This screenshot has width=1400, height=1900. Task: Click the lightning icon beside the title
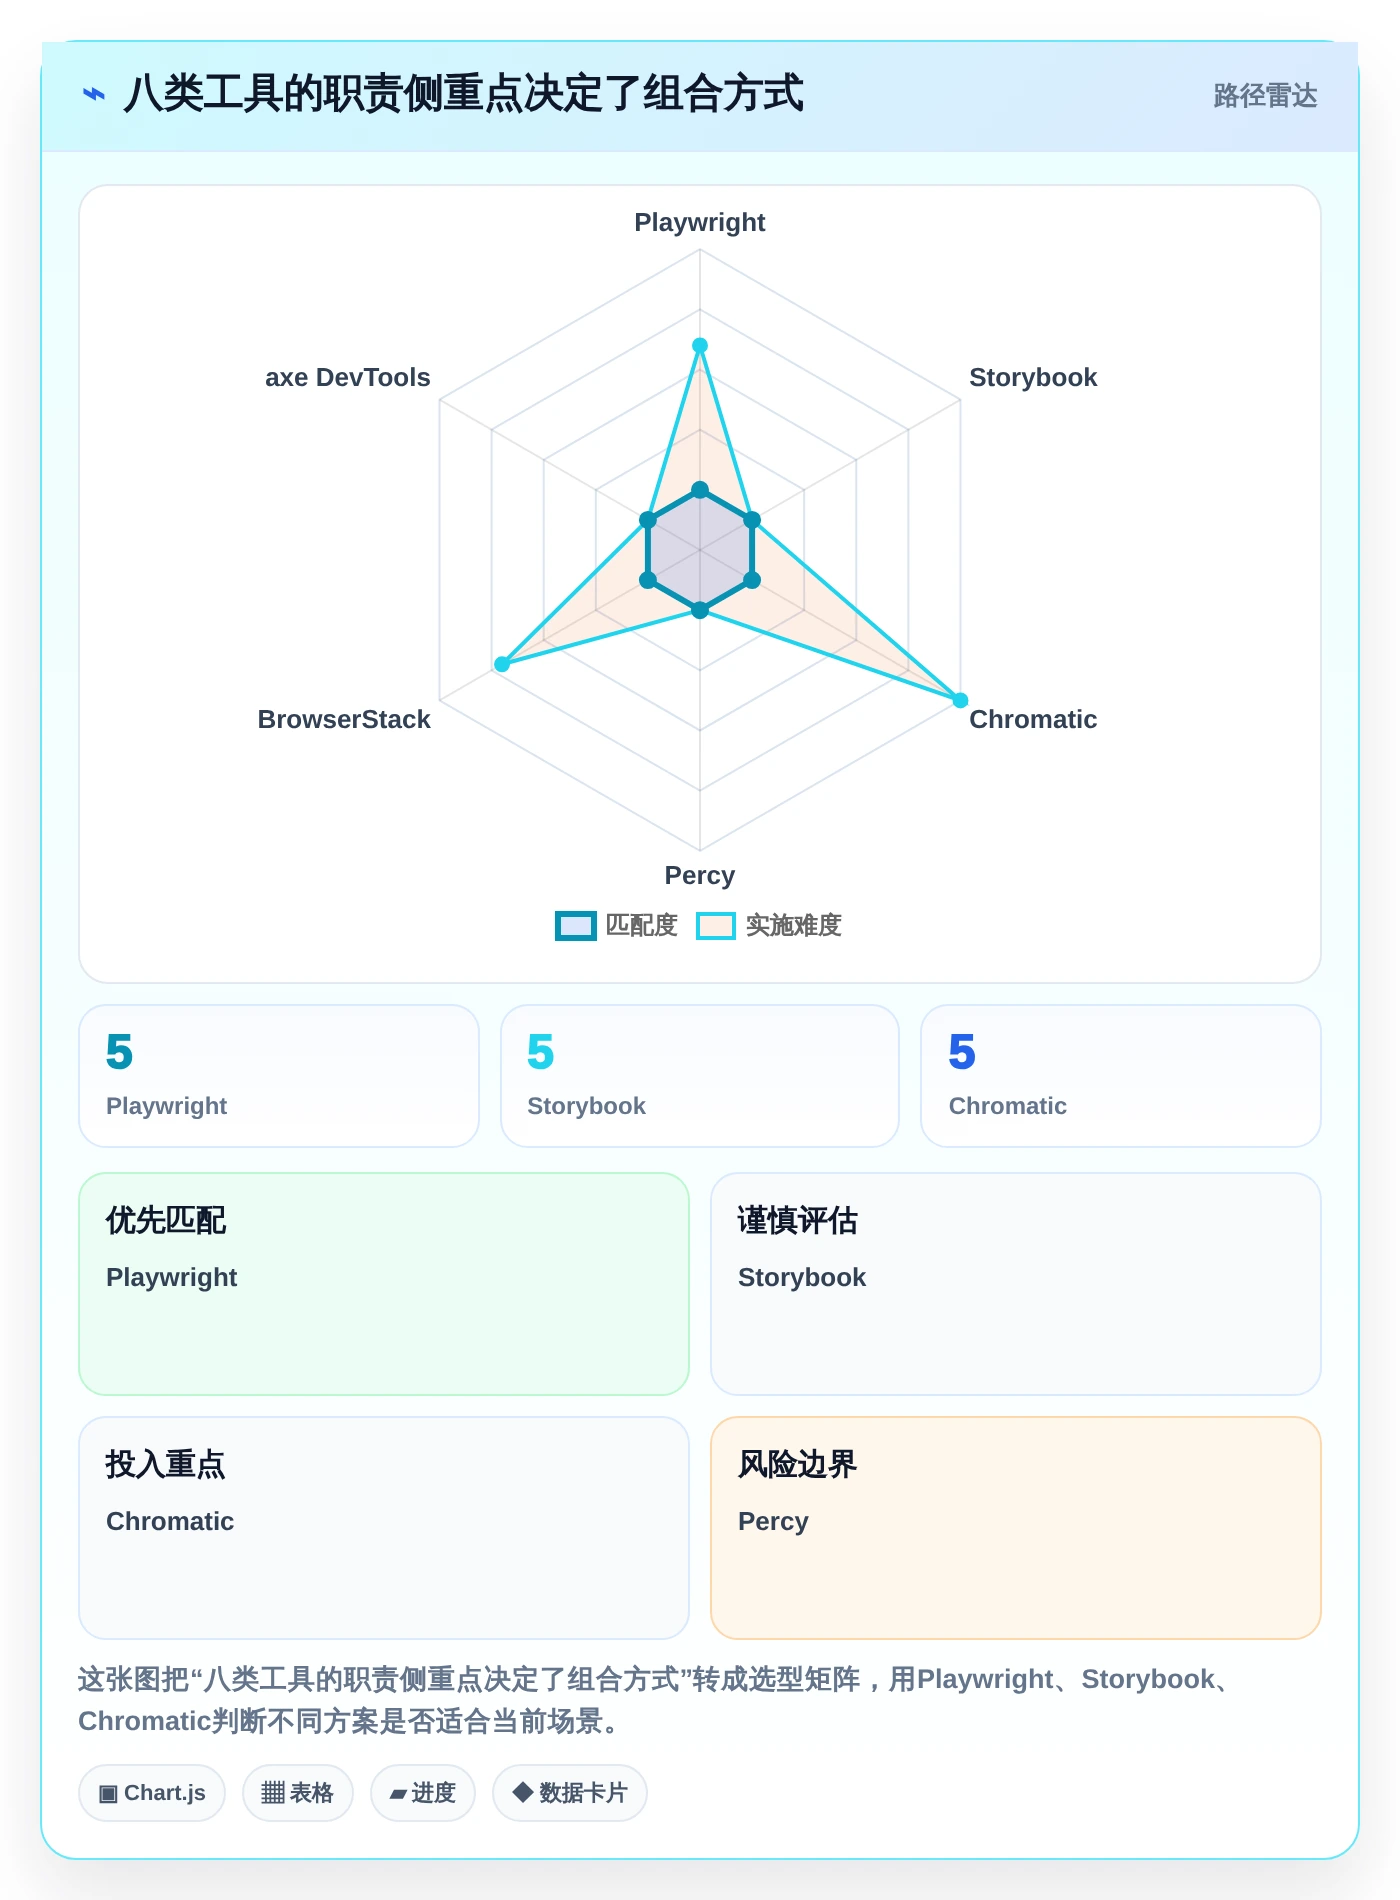(x=93, y=94)
